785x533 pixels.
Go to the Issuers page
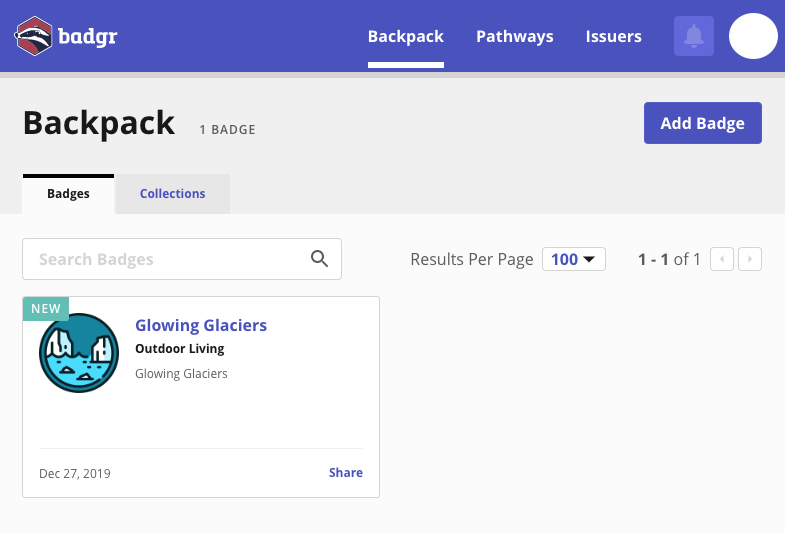(x=613, y=36)
